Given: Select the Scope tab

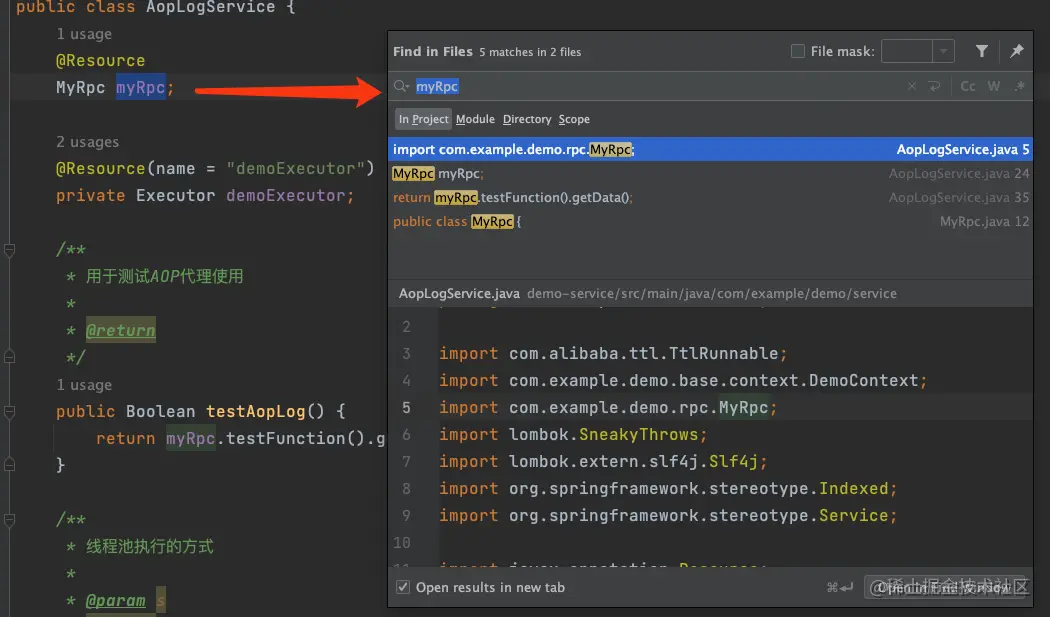Looking at the screenshot, I should (x=574, y=119).
